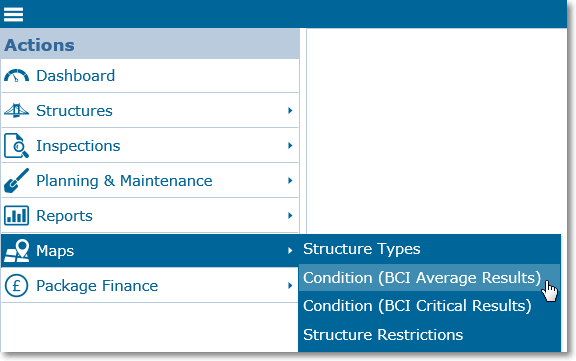576x361 pixels.
Task: Click the Dashboard gauge icon
Action: click(x=17, y=76)
